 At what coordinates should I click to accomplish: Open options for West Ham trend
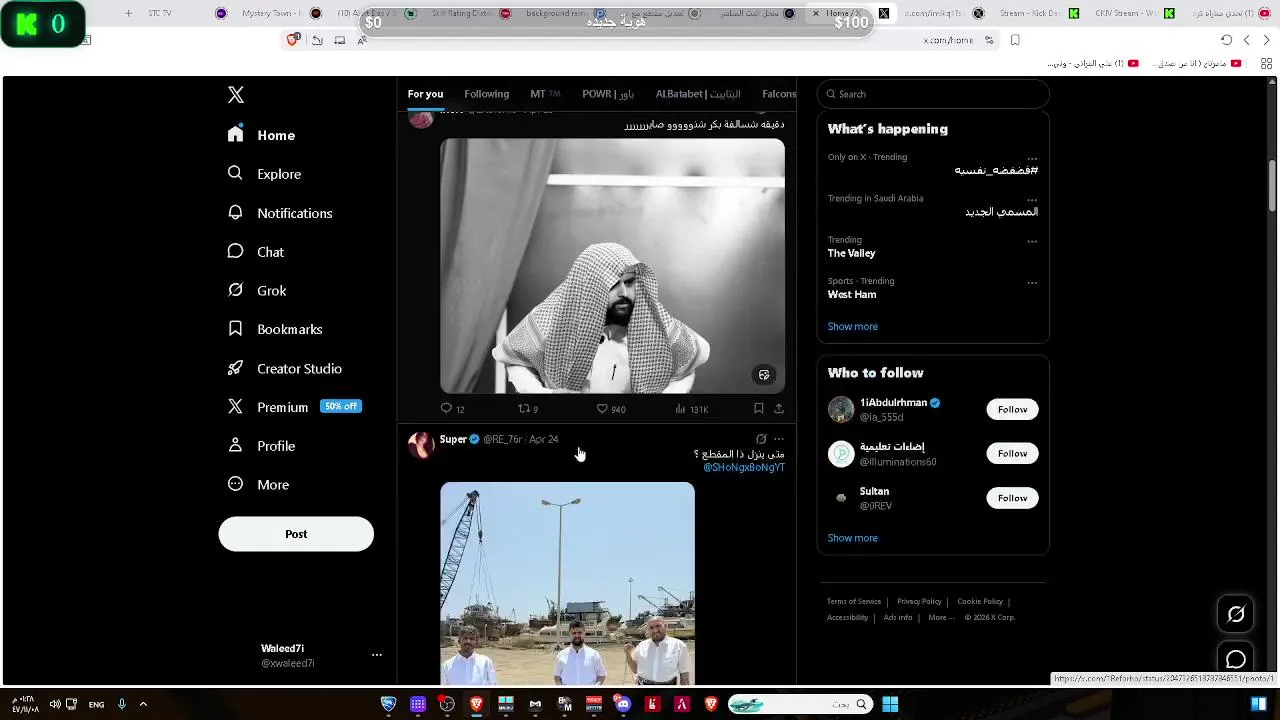tap(1032, 282)
